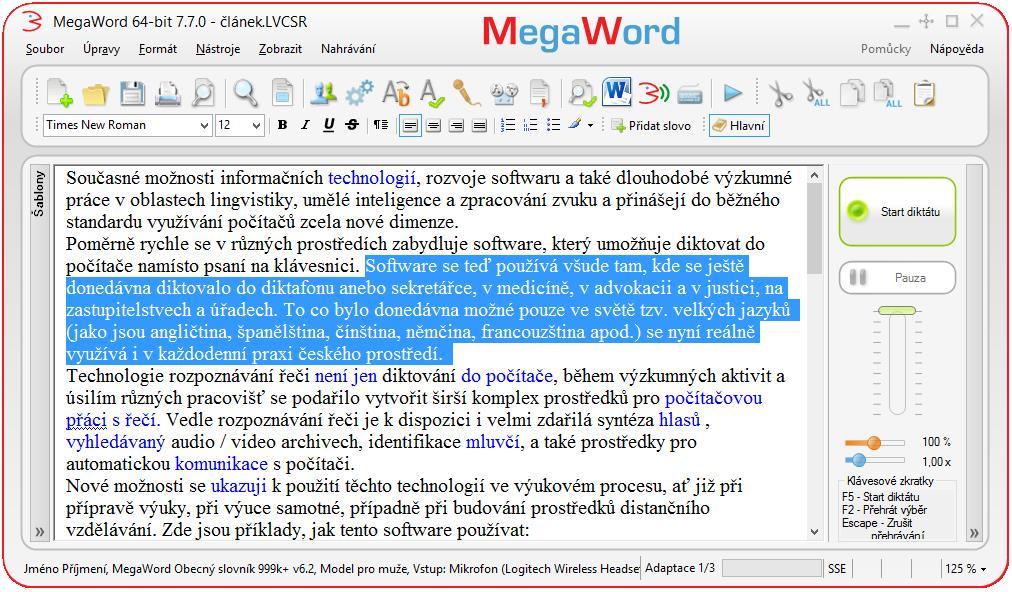Open settings with the gears icon
The image size is (1012, 592).
coord(359,94)
